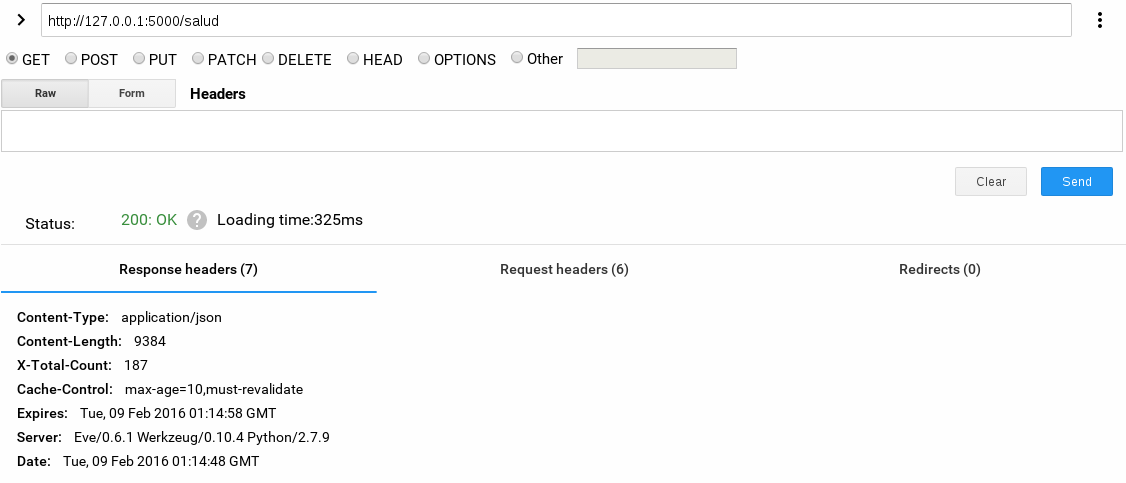
Task: Click the custom method input field
Action: (656, 59)
